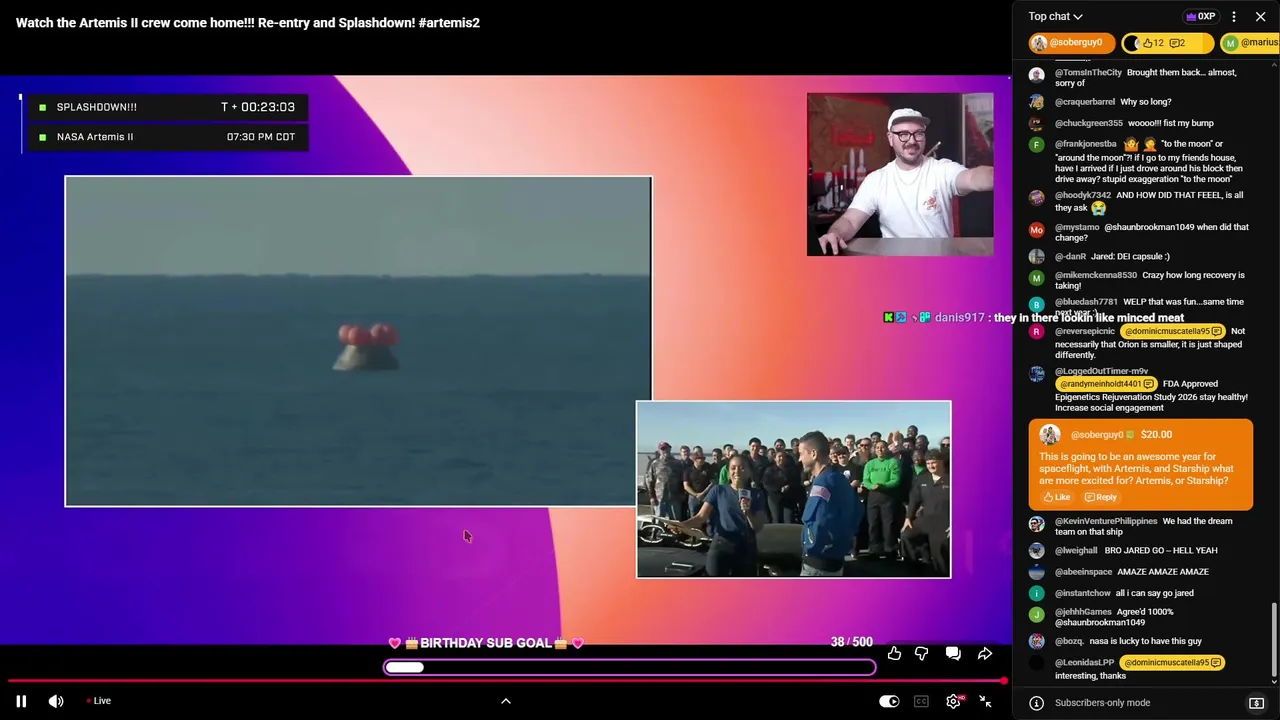The width and height of the screenshot is (1280, 720).
Task: Click @mikemckenna8530 avatar icon
Action: pyautogui.click(x=1037, y=278)
